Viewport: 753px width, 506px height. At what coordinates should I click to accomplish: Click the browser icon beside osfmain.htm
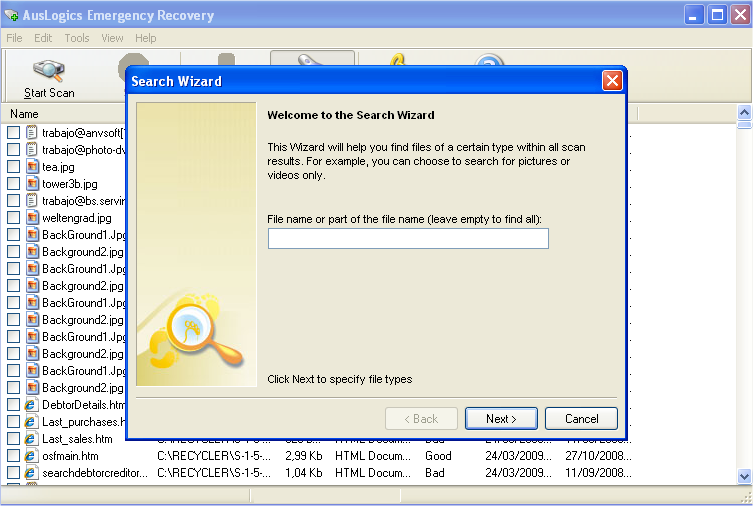pos(30,456)
